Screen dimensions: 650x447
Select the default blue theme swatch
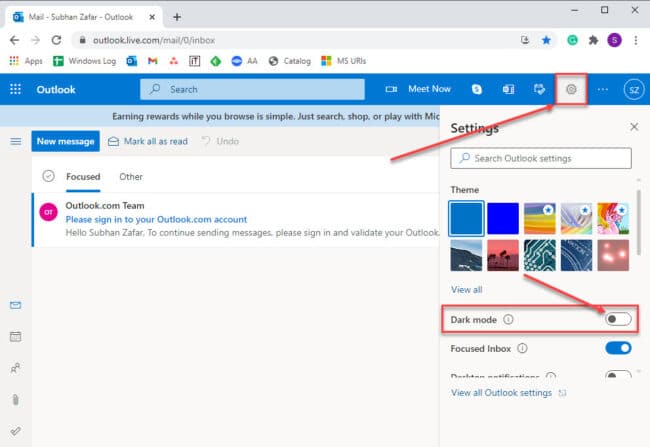pos(466,219)
